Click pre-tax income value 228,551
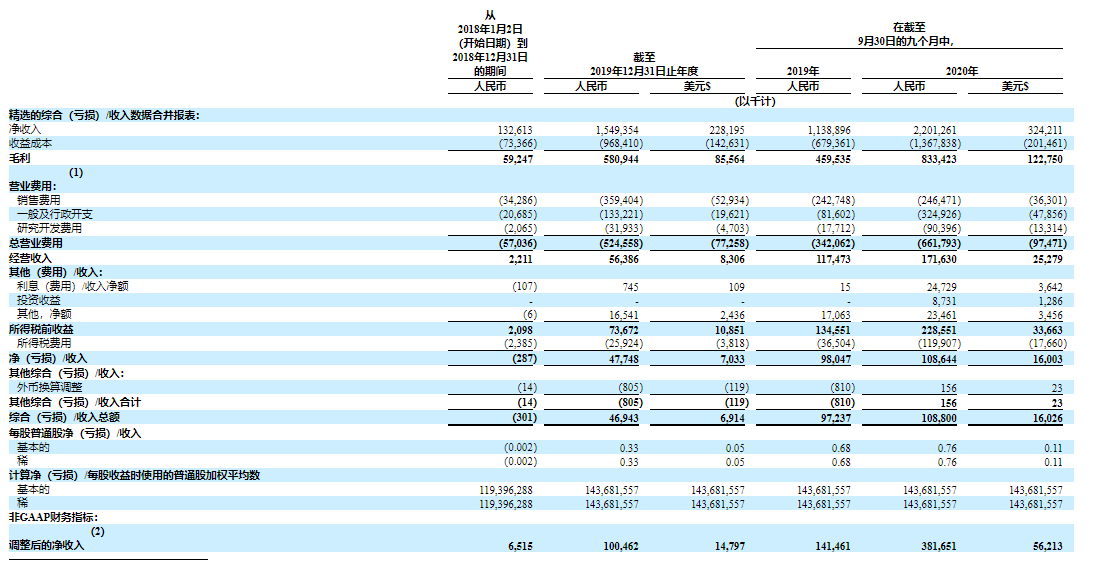This screenshot has width=1102, height=562. [937, 330]
